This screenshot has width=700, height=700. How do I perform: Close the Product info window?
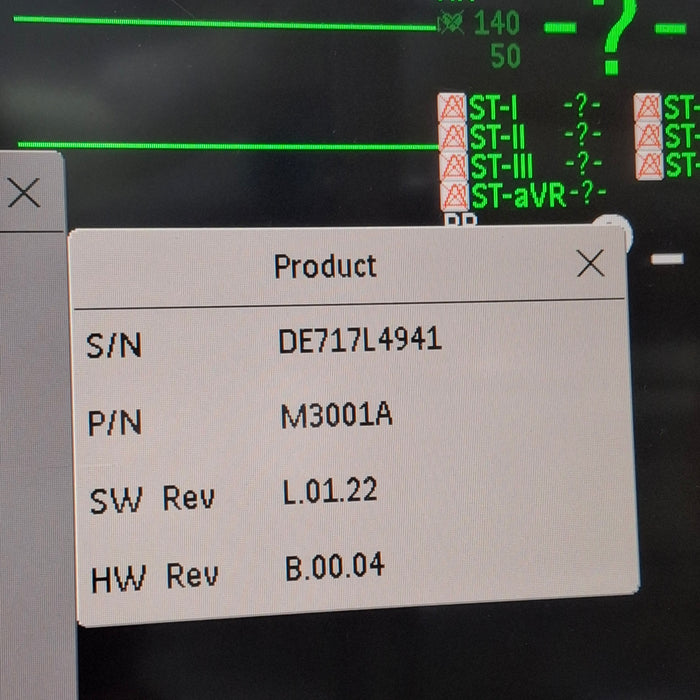590,263
